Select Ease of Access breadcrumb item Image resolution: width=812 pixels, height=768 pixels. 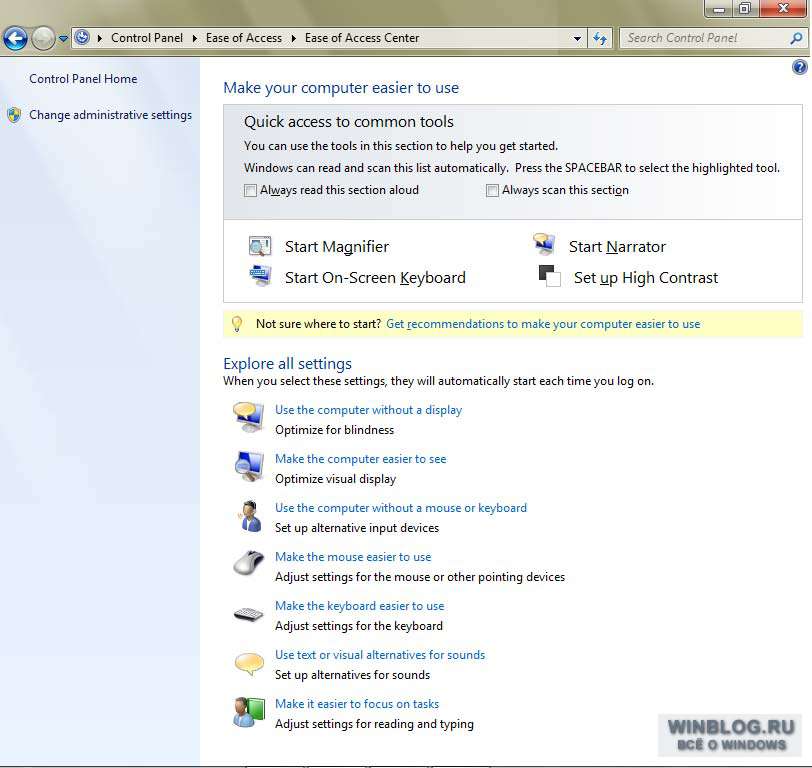pos(244,38)
